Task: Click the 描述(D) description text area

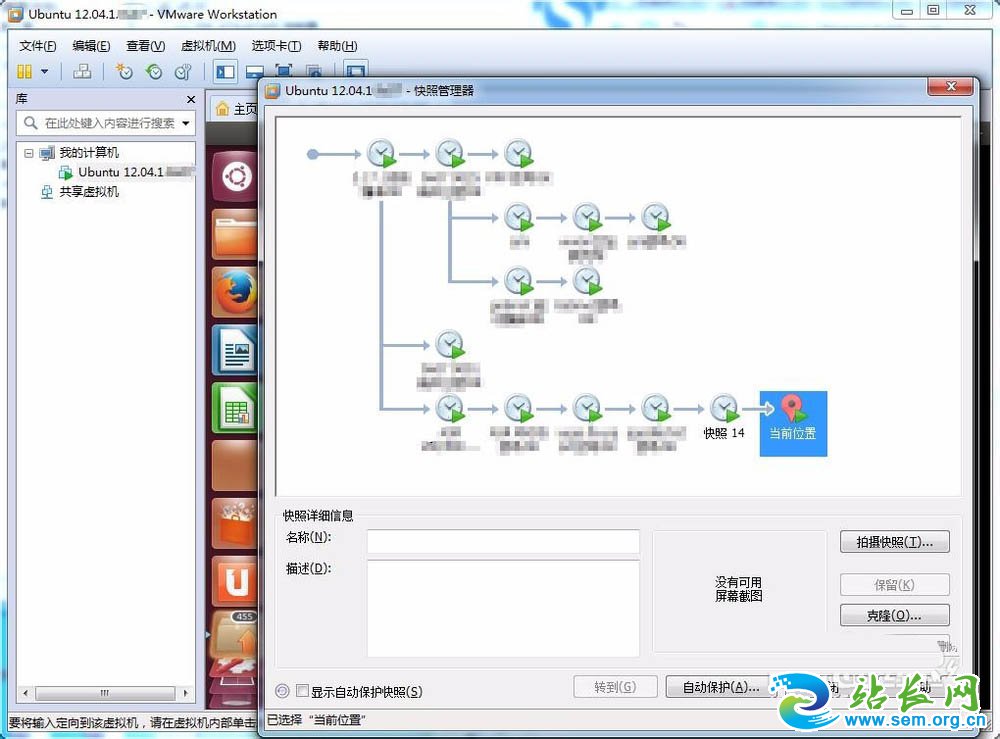Action: pyautogui.click(x=503, y=608)
